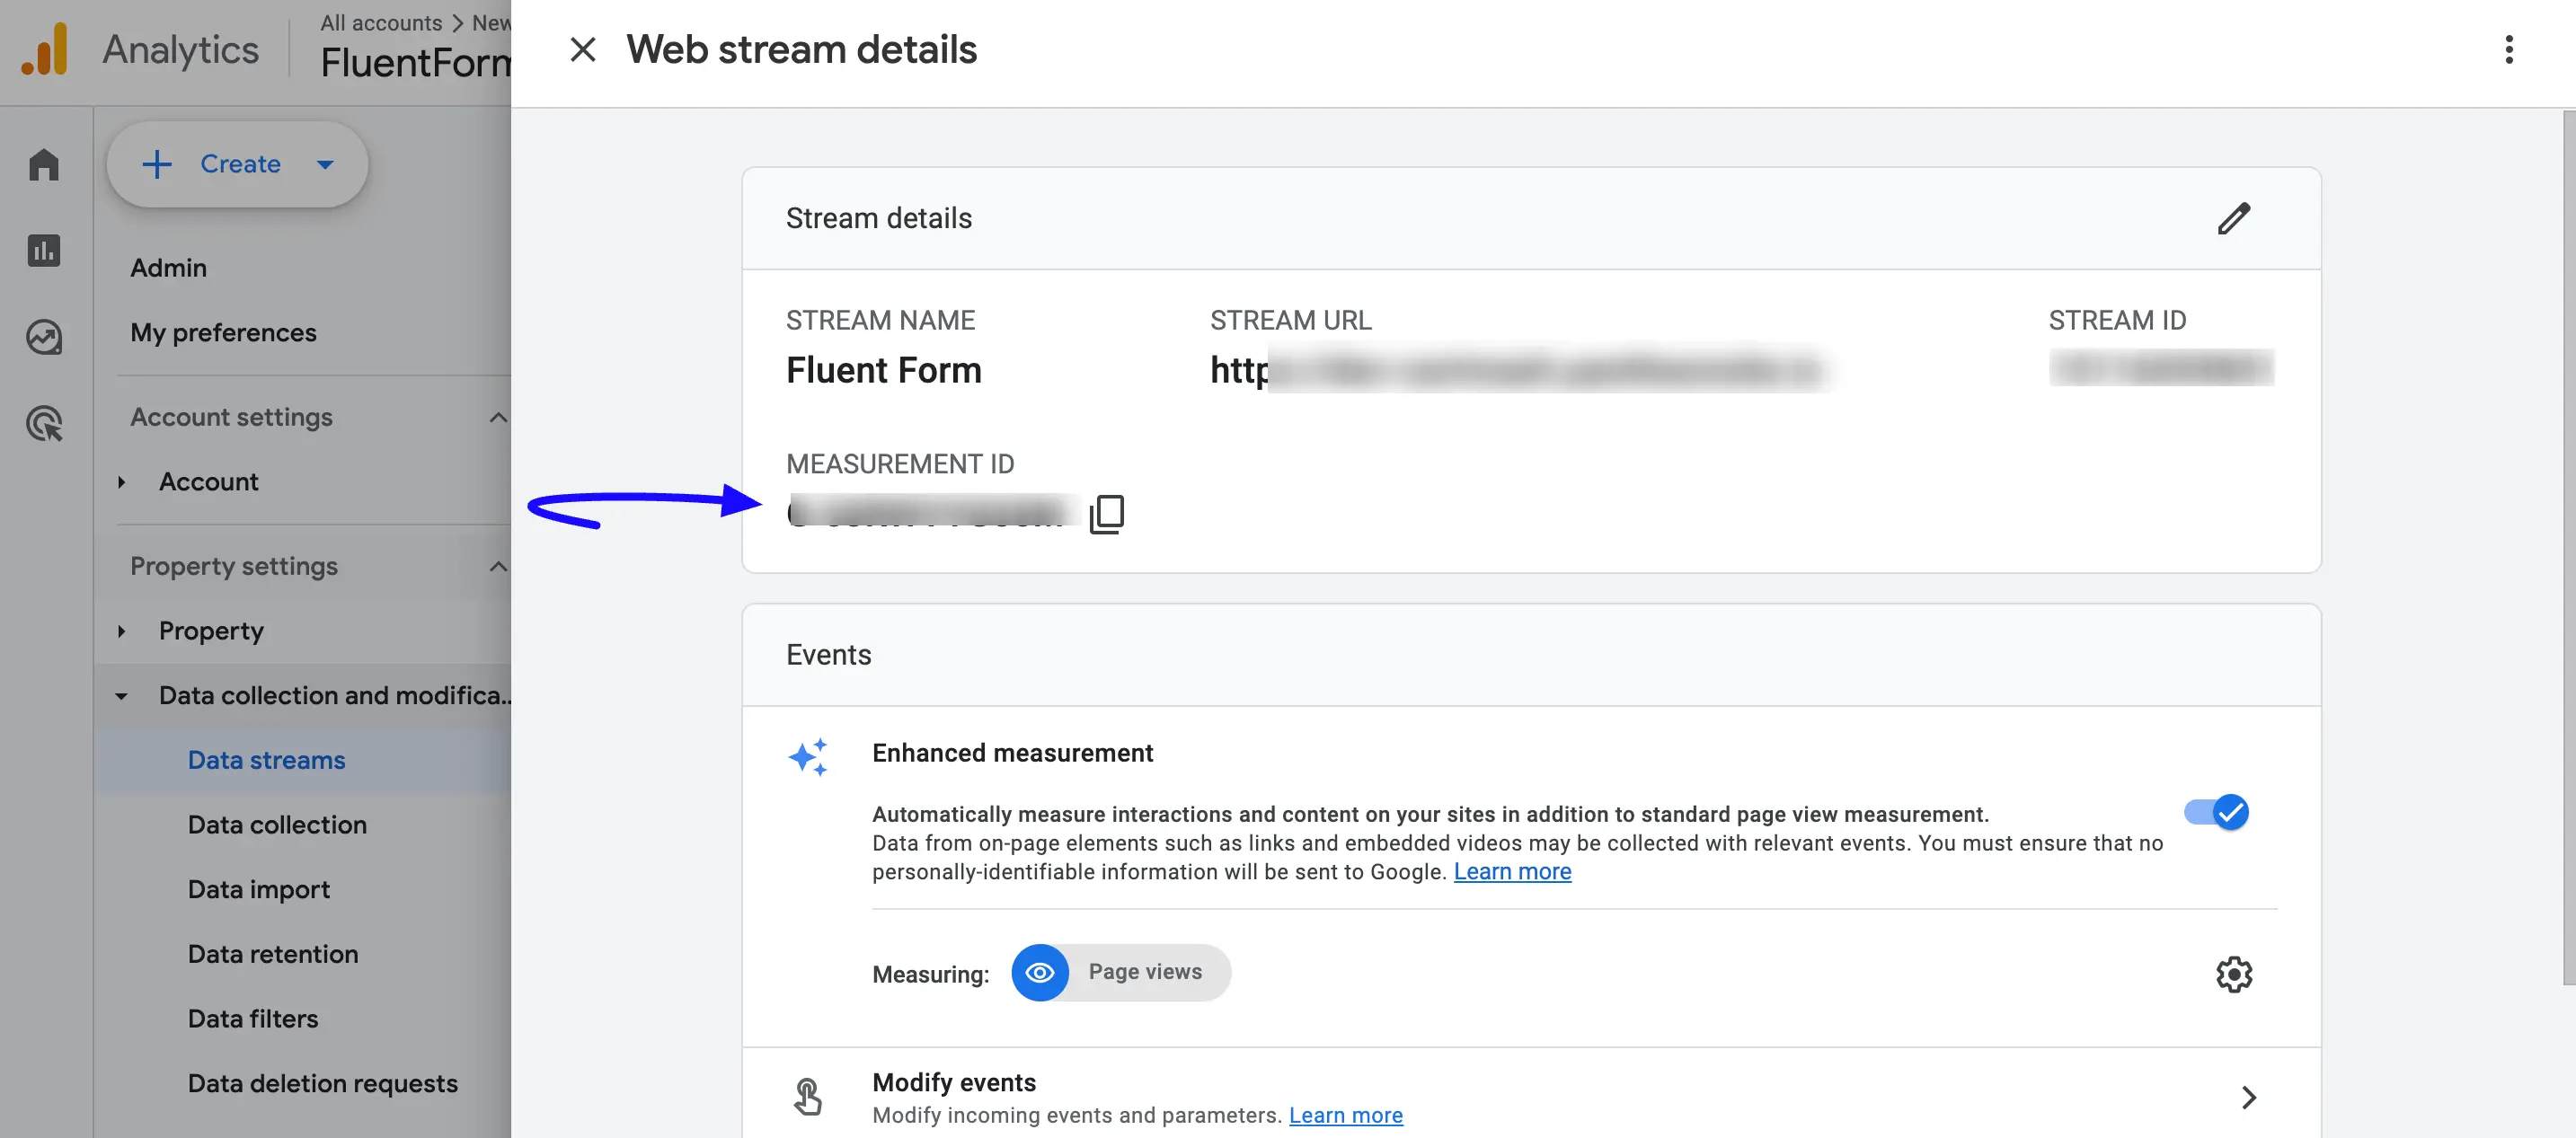Viewport: 2576px width, 1138px height.
Task: Click the blurred Measurement ID value
Action: pos(933,512)
